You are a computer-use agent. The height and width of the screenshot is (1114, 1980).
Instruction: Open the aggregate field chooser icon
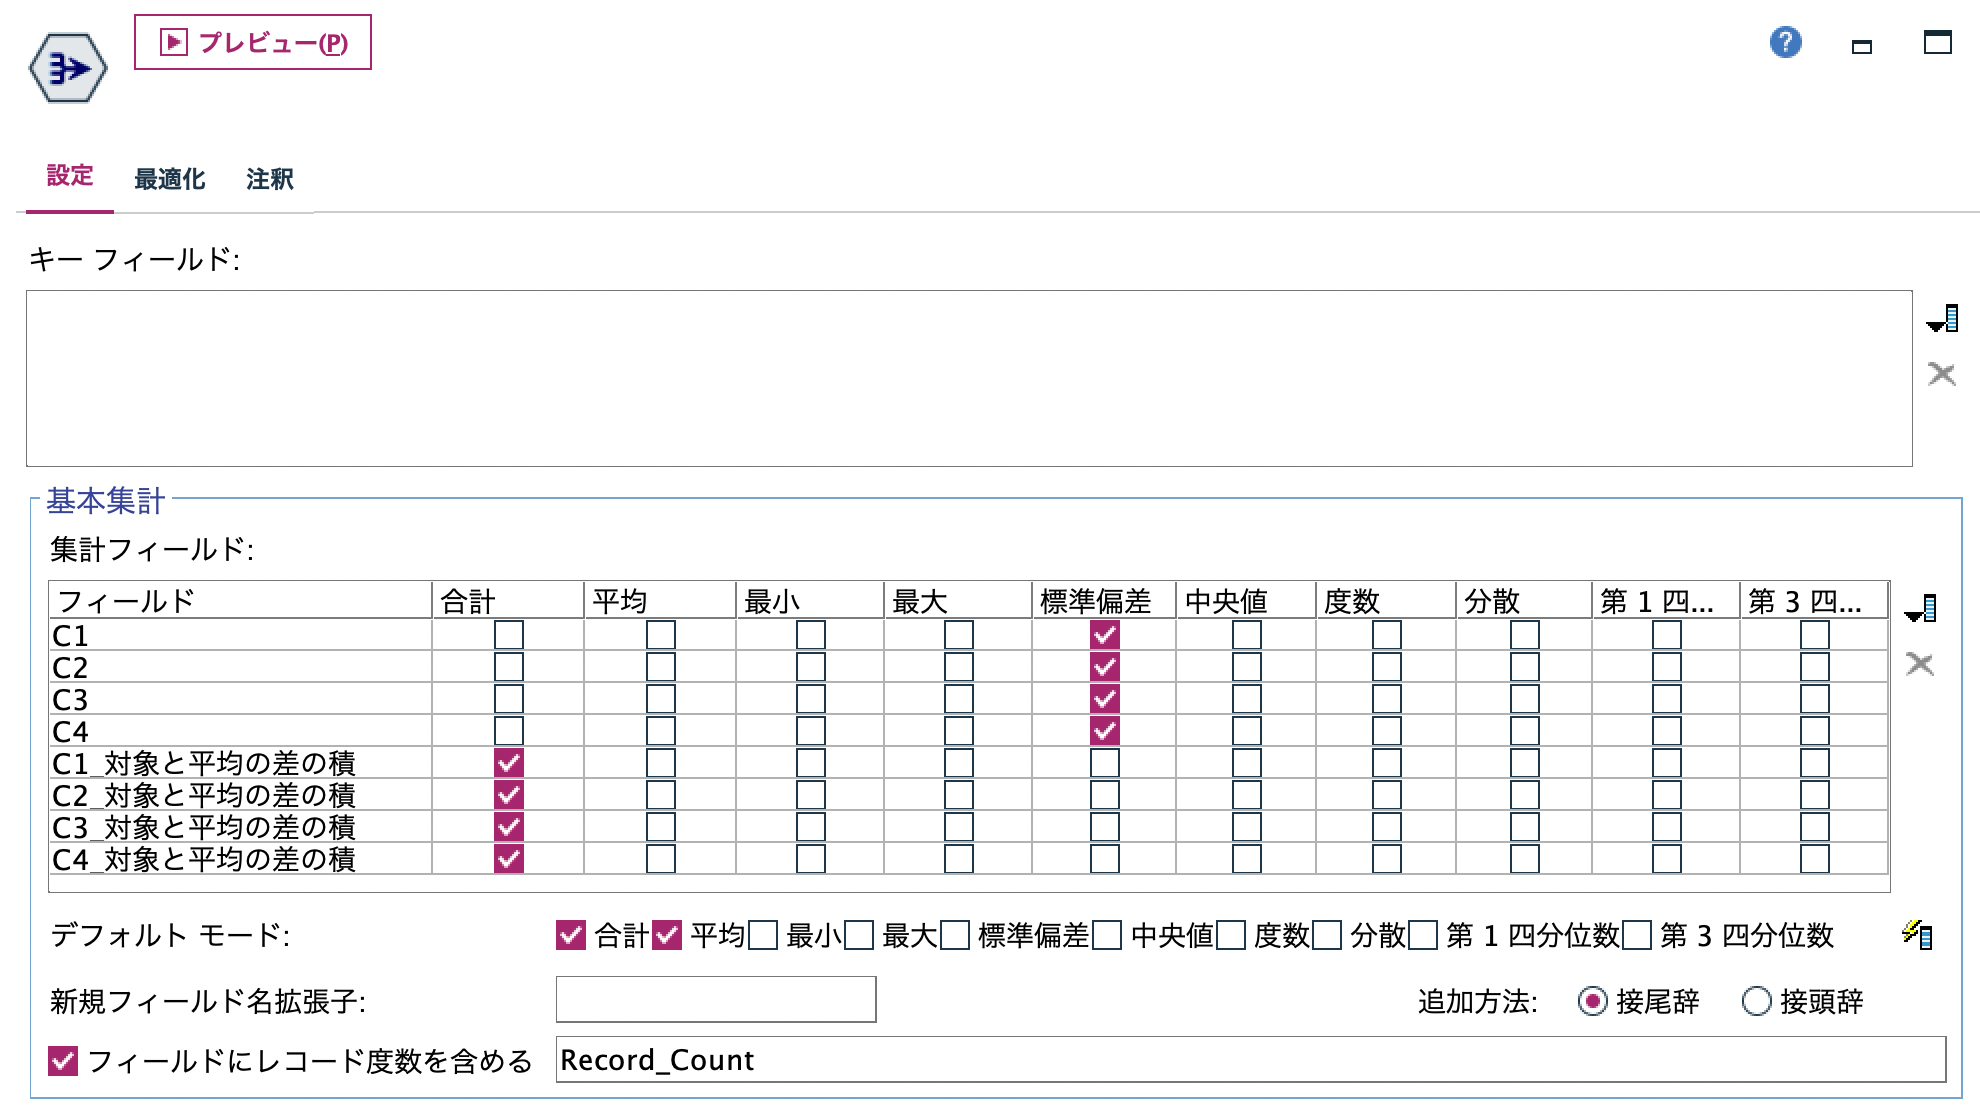tap(1922, 608)
